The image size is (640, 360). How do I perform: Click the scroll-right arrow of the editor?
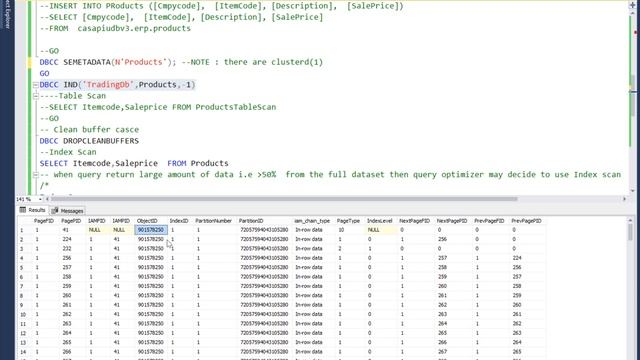[x=624, y=199]
